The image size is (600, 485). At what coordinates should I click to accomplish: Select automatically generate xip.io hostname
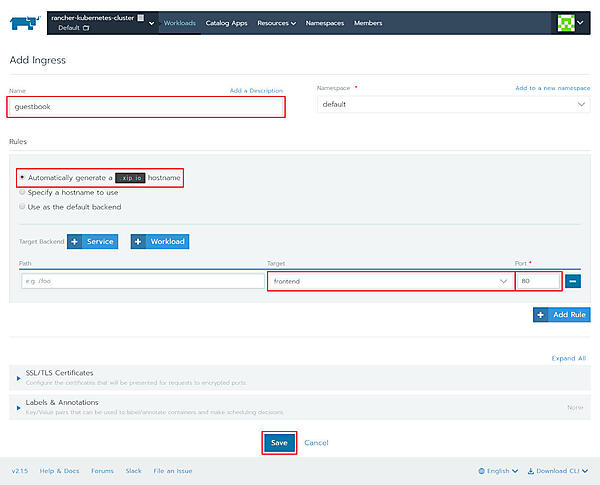point(22,177)
